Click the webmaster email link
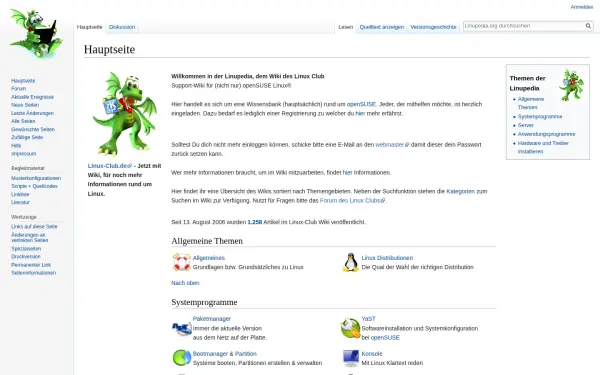This screenshot has height=375, width=600. point(392,145)
